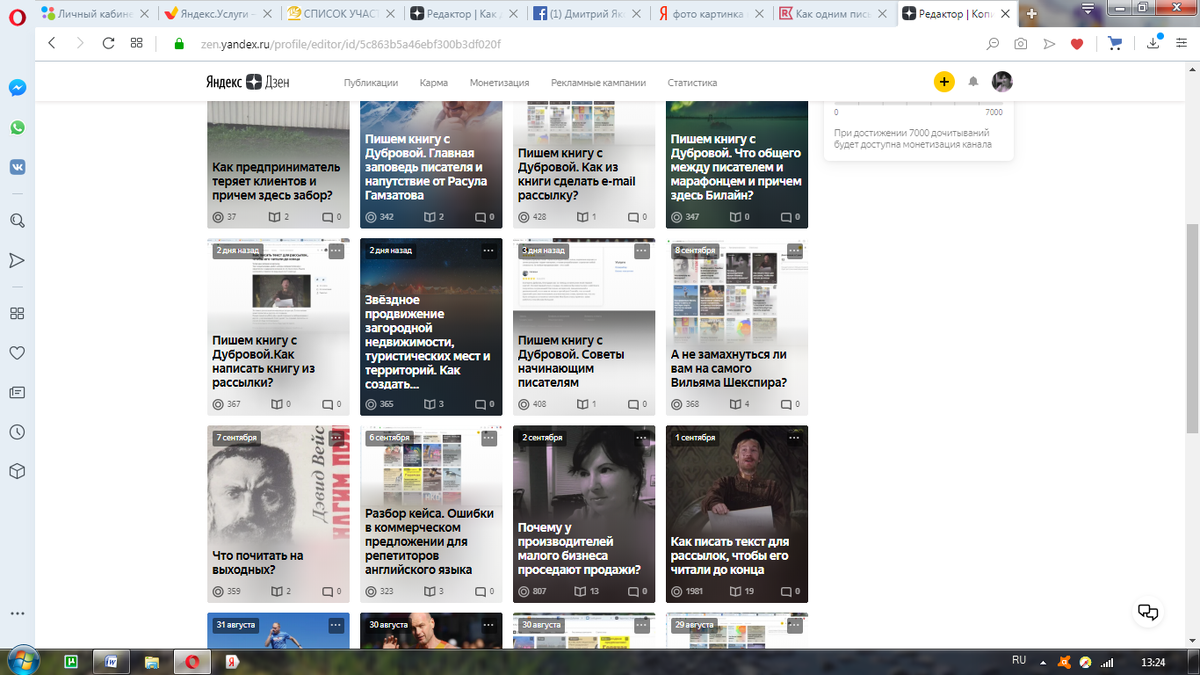1200x675 pixels.
Task: Click the red heart bookmark icon
Action: coord(1077,44)
